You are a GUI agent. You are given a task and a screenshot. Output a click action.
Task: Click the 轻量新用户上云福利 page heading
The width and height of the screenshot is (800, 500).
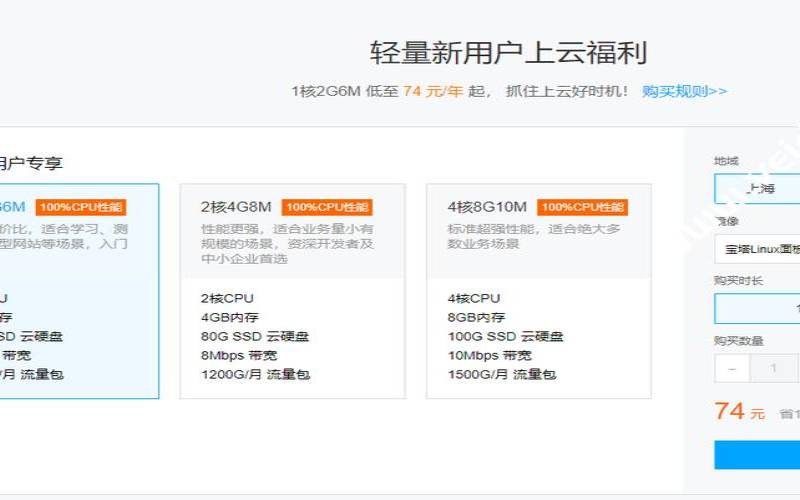click(509, 53)
